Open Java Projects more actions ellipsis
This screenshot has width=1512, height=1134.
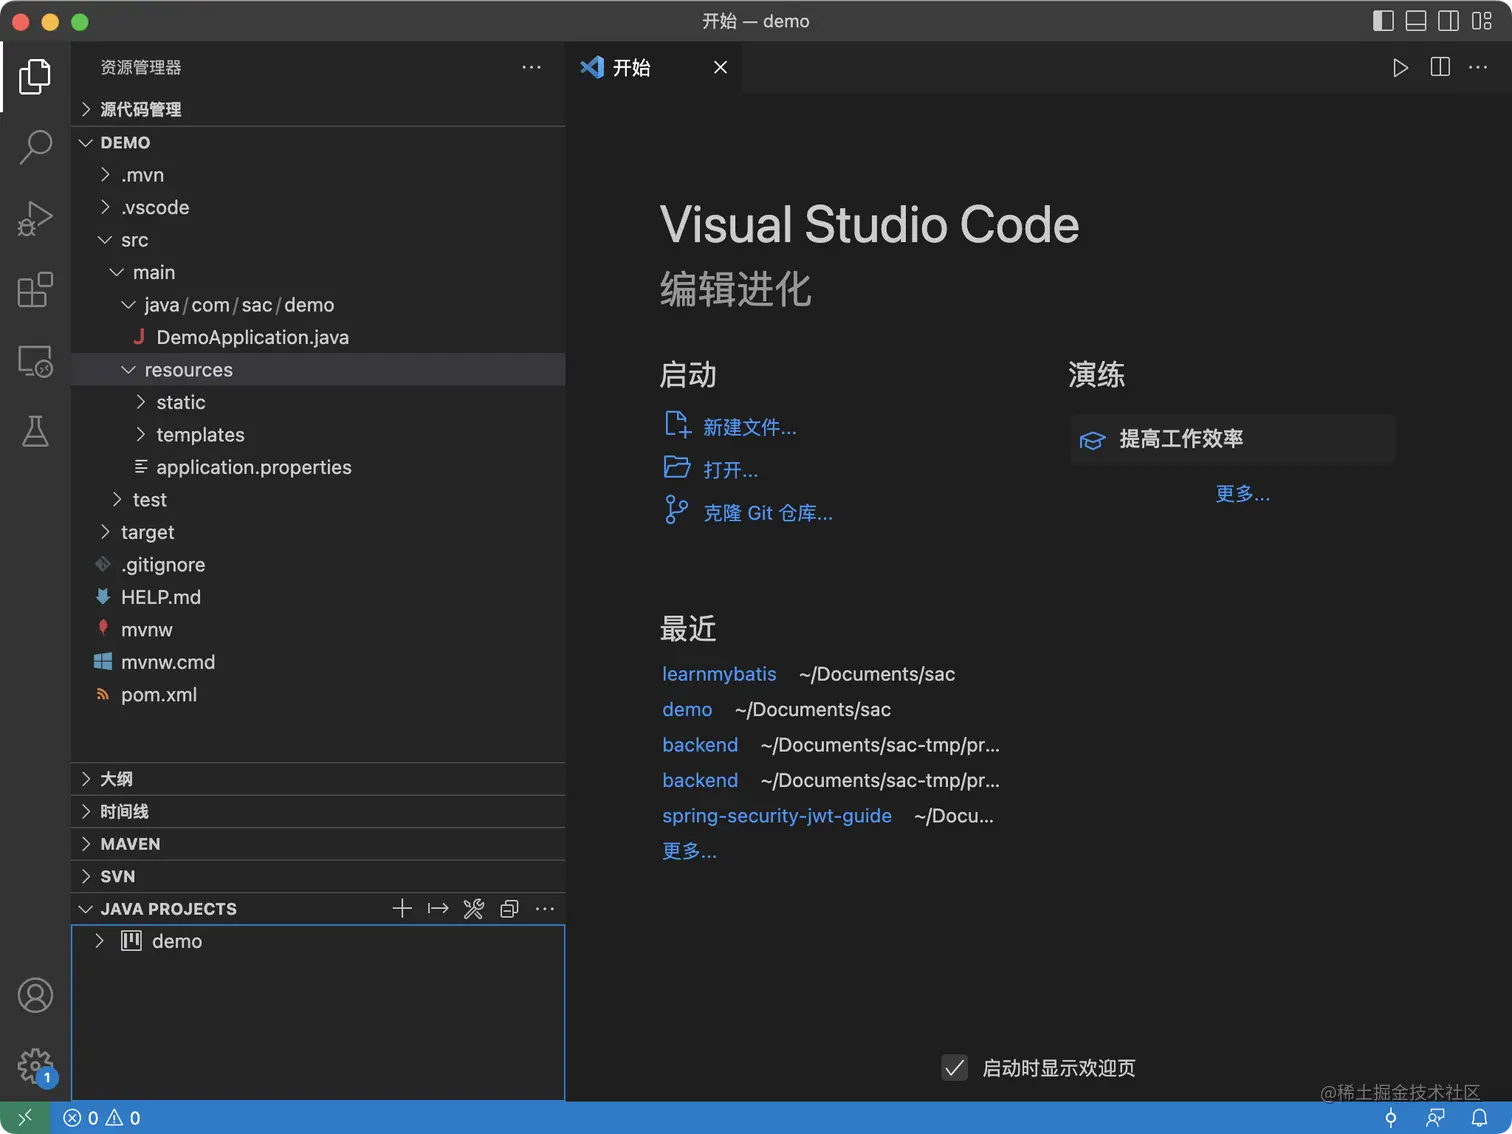pyautogui.click(x=545, y=908)
